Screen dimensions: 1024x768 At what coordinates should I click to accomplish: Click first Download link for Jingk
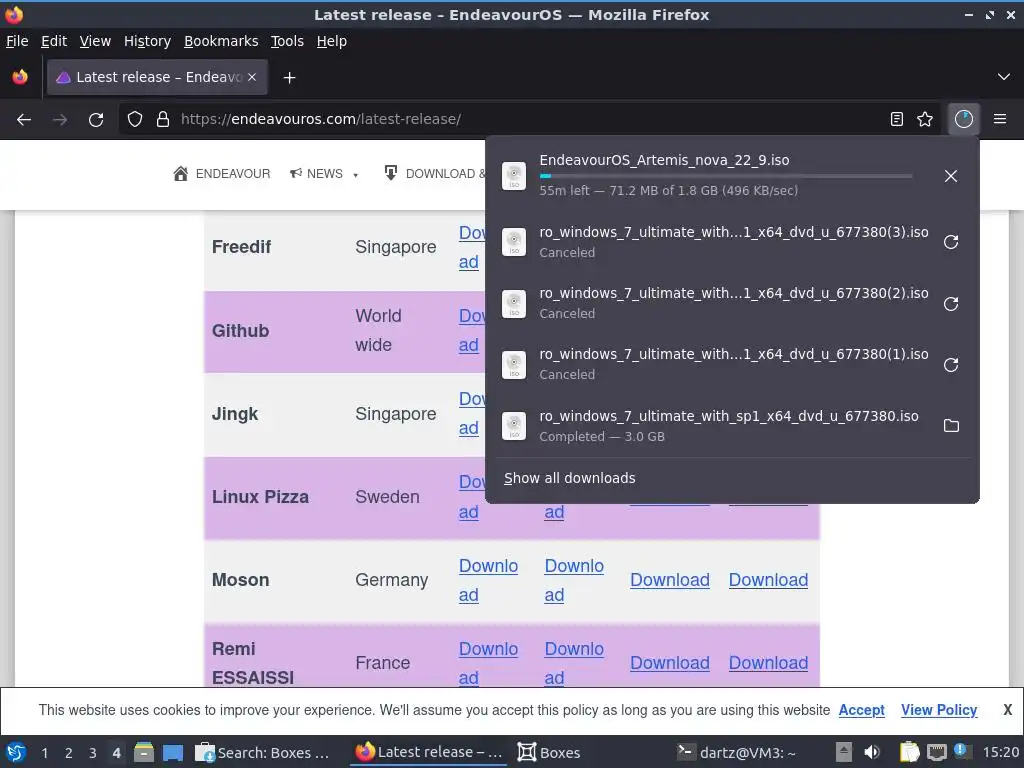[x=472, y=413]
